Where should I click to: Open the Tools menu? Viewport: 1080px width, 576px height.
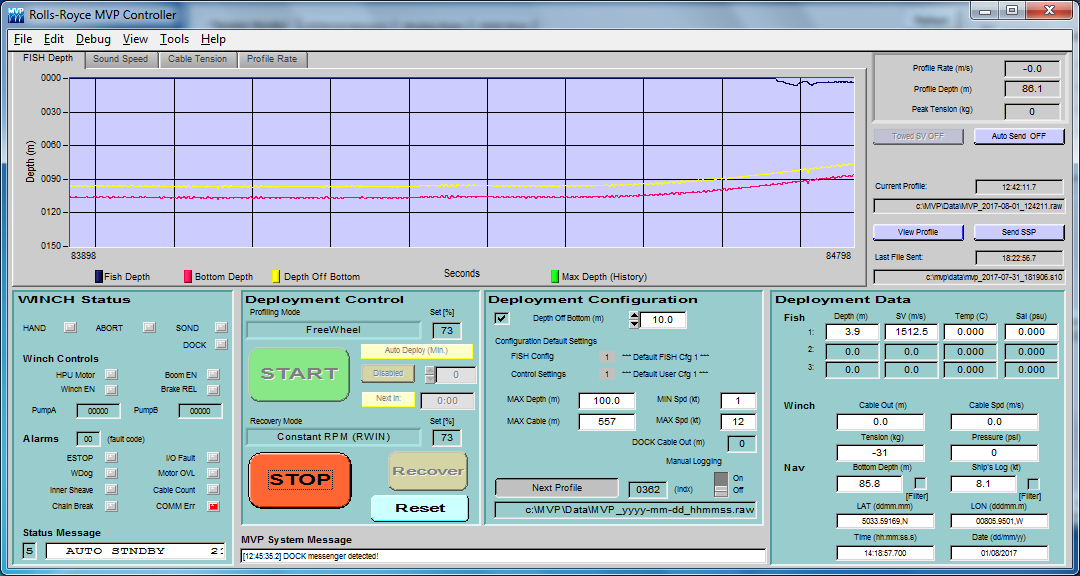[x=174, y=39]
